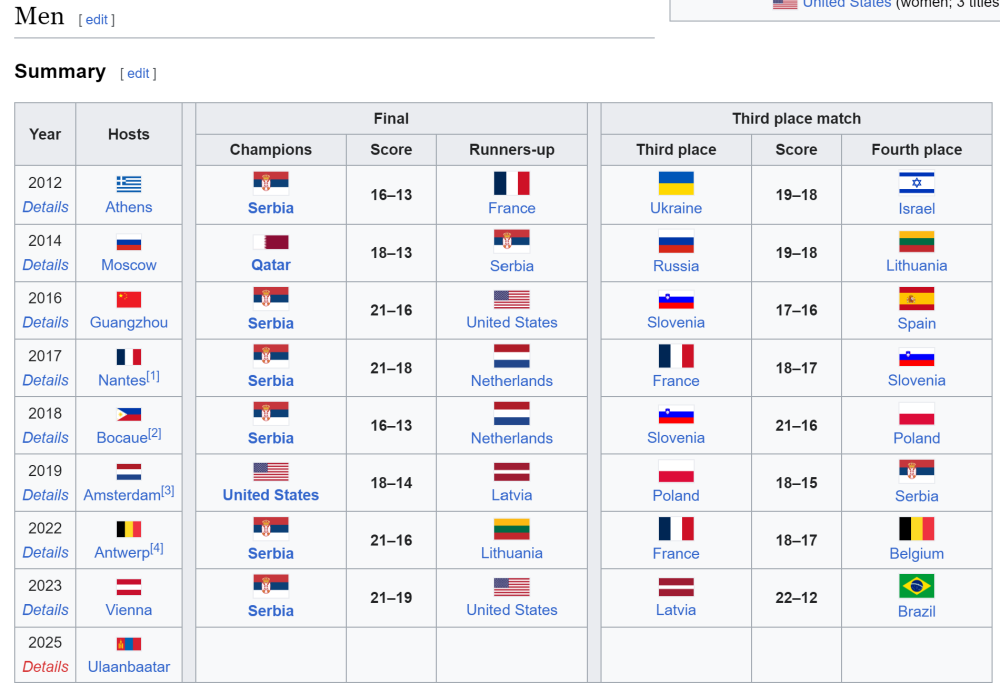The width and height of the screenshot is (1000, 693).
Task: Click the Israel flag in Fourth place
Action: click(x=916, y=183)
